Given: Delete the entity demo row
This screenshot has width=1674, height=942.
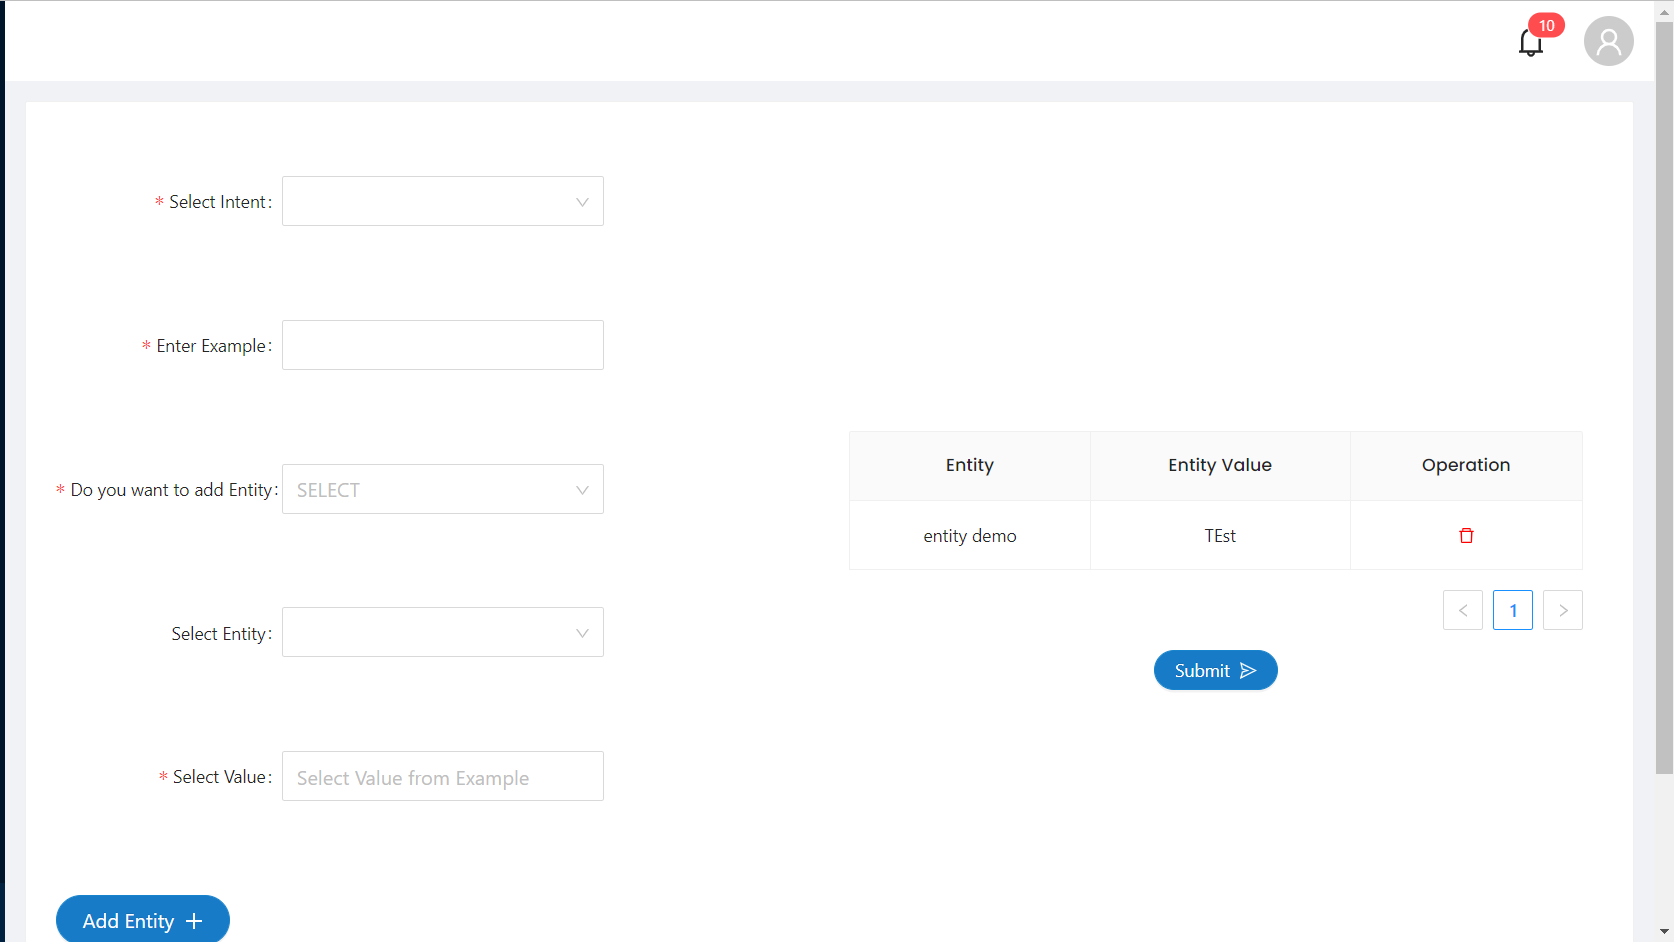Looking at the screenshot, I should [x=1466, y=536].
